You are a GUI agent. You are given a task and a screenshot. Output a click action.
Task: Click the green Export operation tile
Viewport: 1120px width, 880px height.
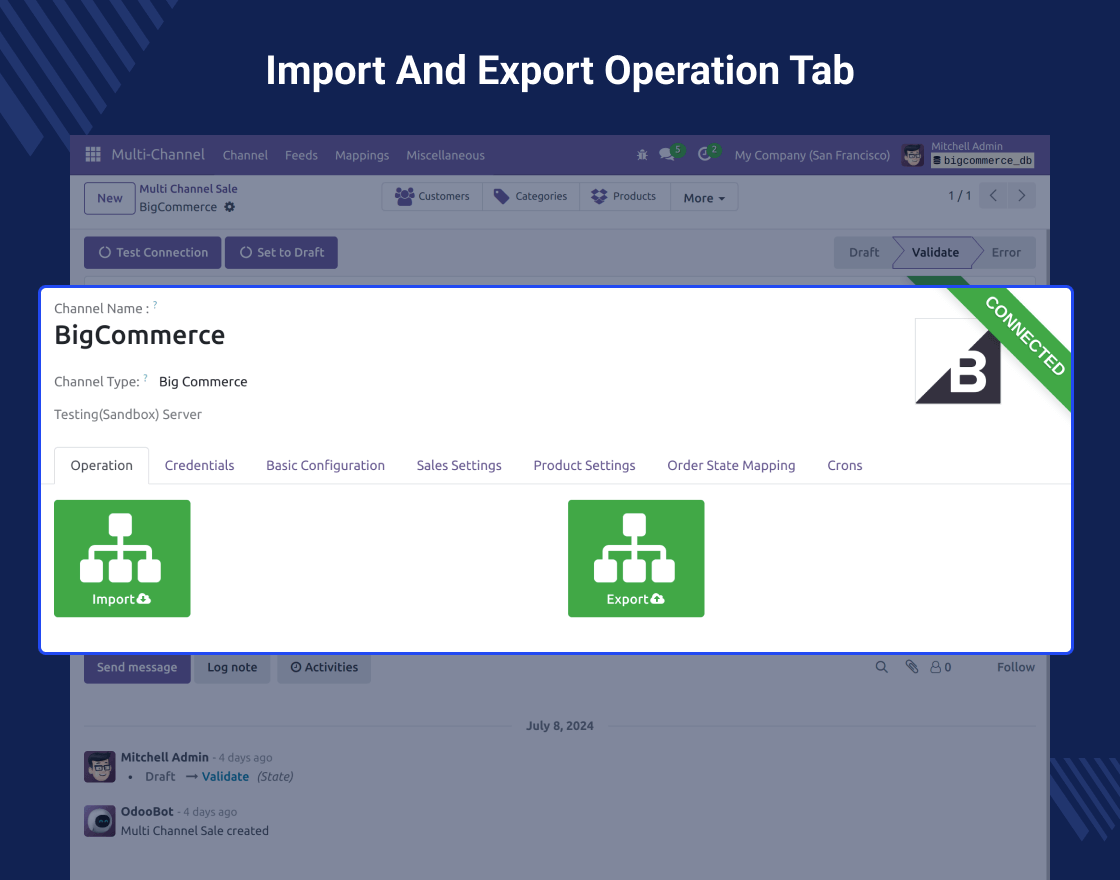(x=636, y=559)
